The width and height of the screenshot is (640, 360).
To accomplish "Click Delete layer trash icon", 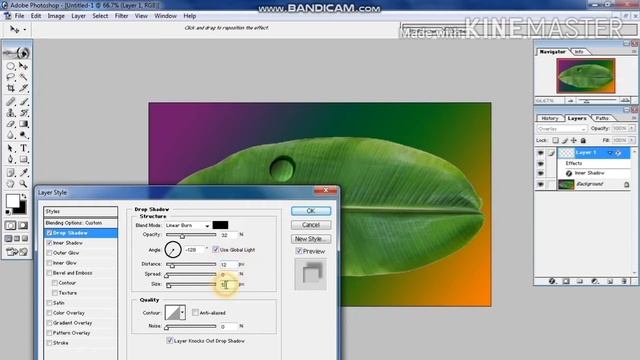I will (x=624, y=281).
